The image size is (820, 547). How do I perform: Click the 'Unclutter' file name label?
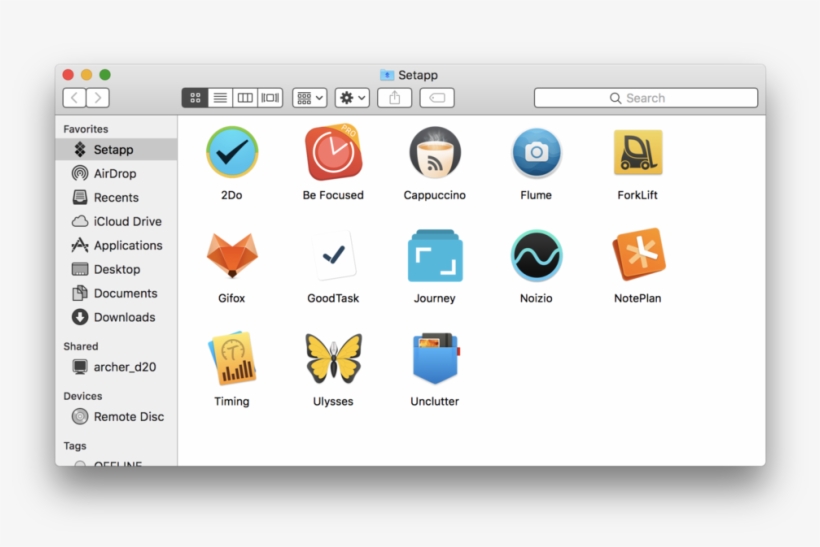(x=435, y=401)
